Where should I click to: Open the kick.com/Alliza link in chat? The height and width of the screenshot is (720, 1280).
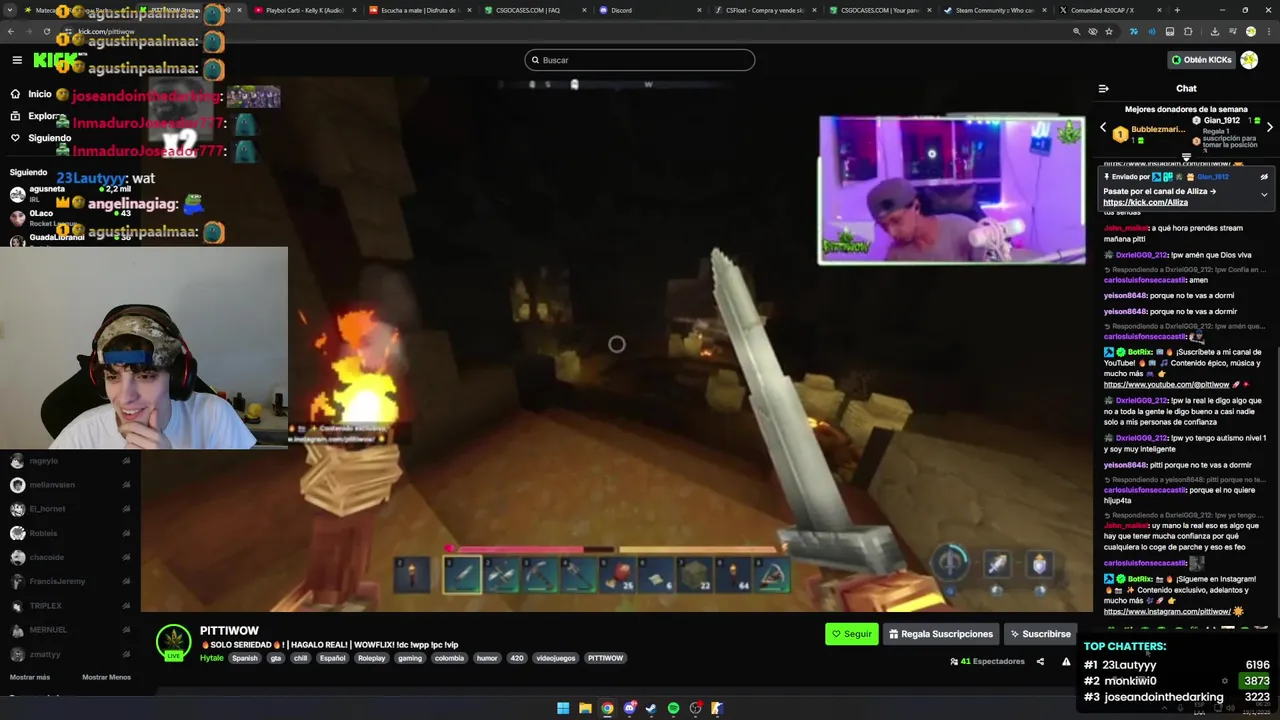pyautogui.click(x=1145, y=202)
